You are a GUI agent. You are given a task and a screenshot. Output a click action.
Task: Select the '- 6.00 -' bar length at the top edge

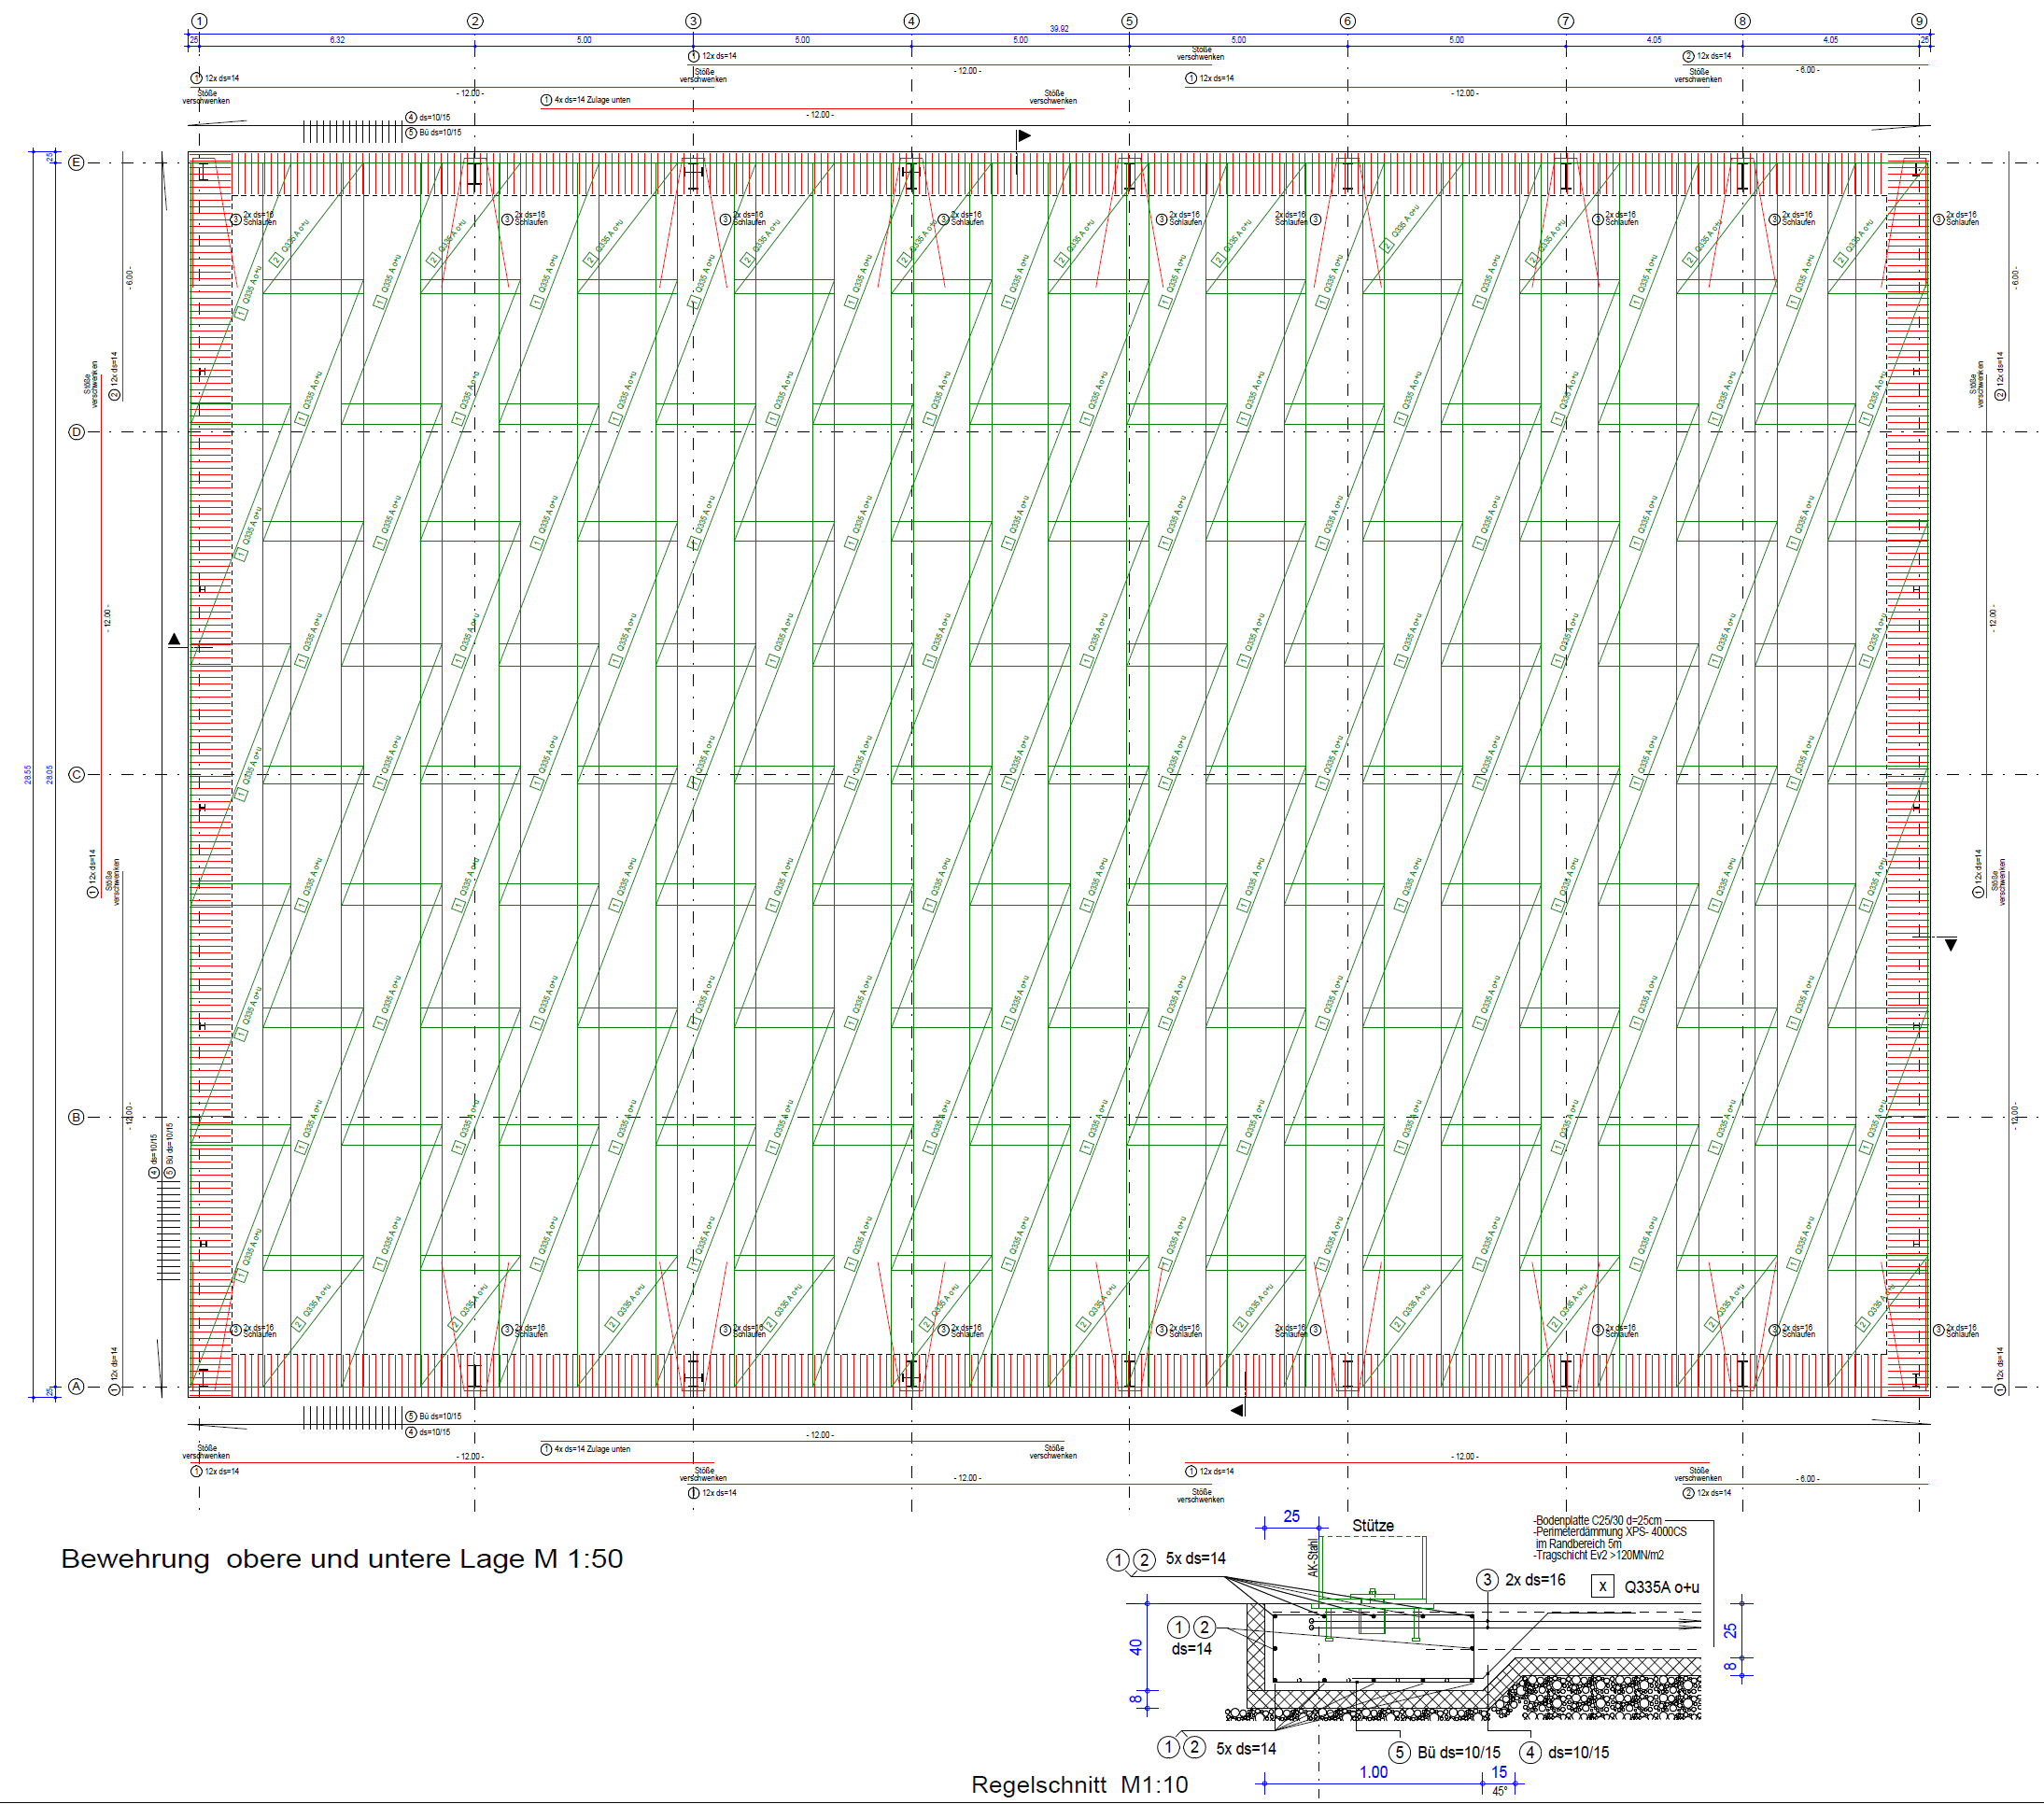(1808, 70)
